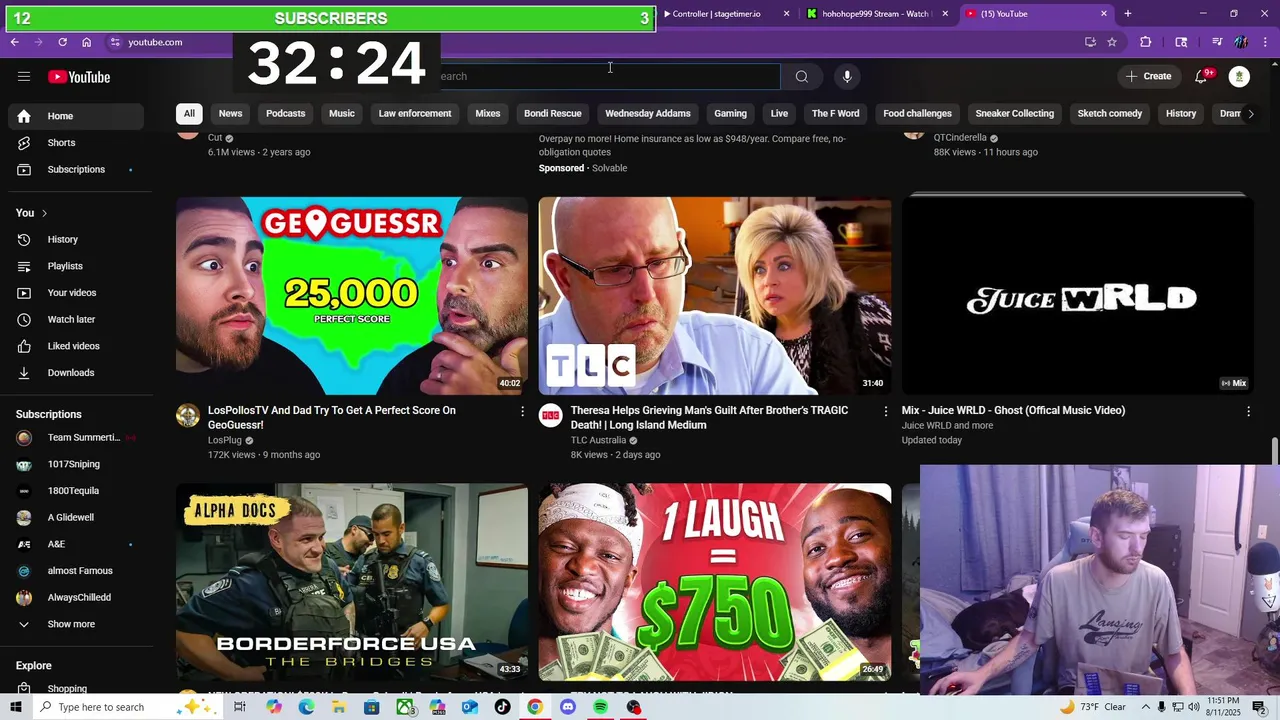This screenshot has width=1280, height=720.
Task: Activate voice search microphone
Action: pos(847,76)
